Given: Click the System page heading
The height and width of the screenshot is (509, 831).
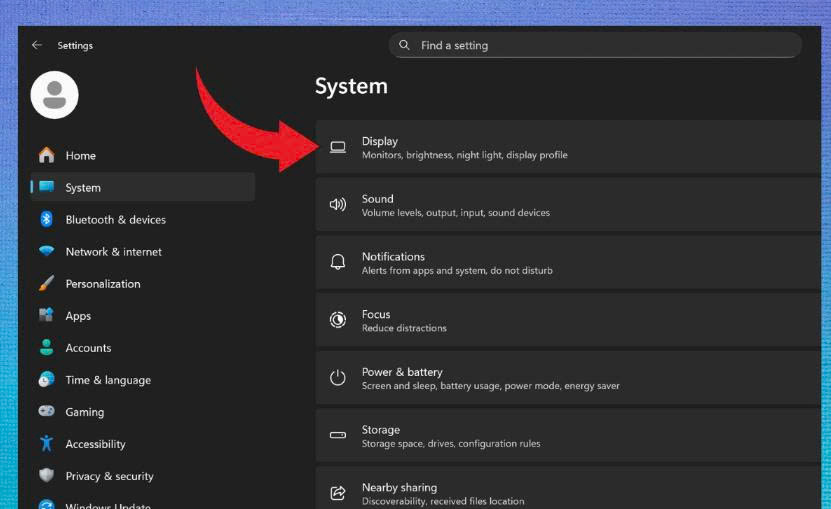Looking at the screenshot, I should point(351,86).
